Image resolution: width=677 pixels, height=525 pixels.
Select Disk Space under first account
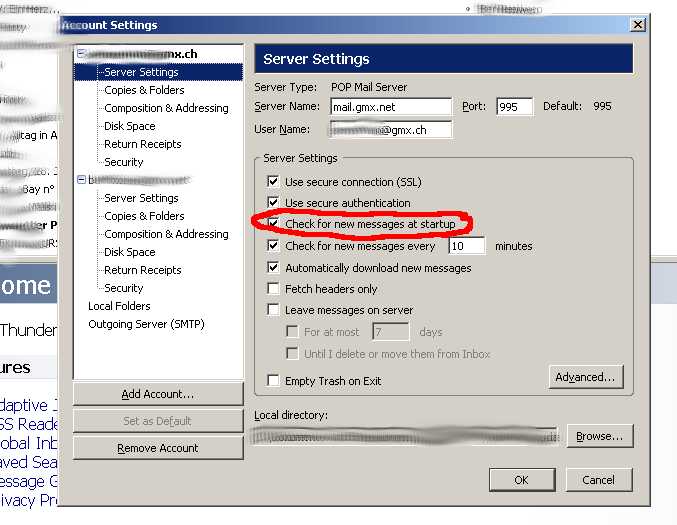point(129,126)
